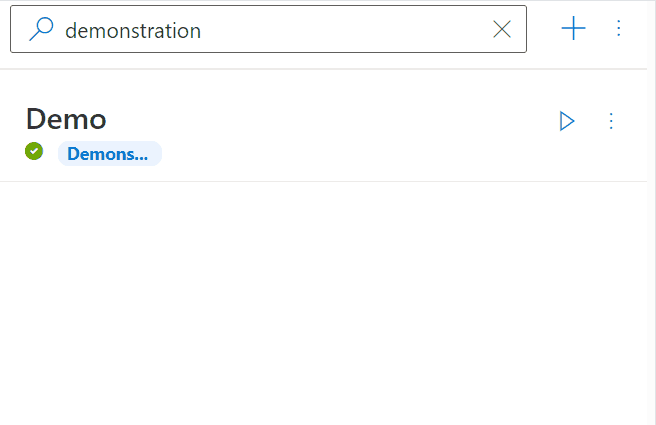Open more options for the Demo item
The height and width of the screenshot is (425, 656).
pyautogui.click(x=612, y=121)
